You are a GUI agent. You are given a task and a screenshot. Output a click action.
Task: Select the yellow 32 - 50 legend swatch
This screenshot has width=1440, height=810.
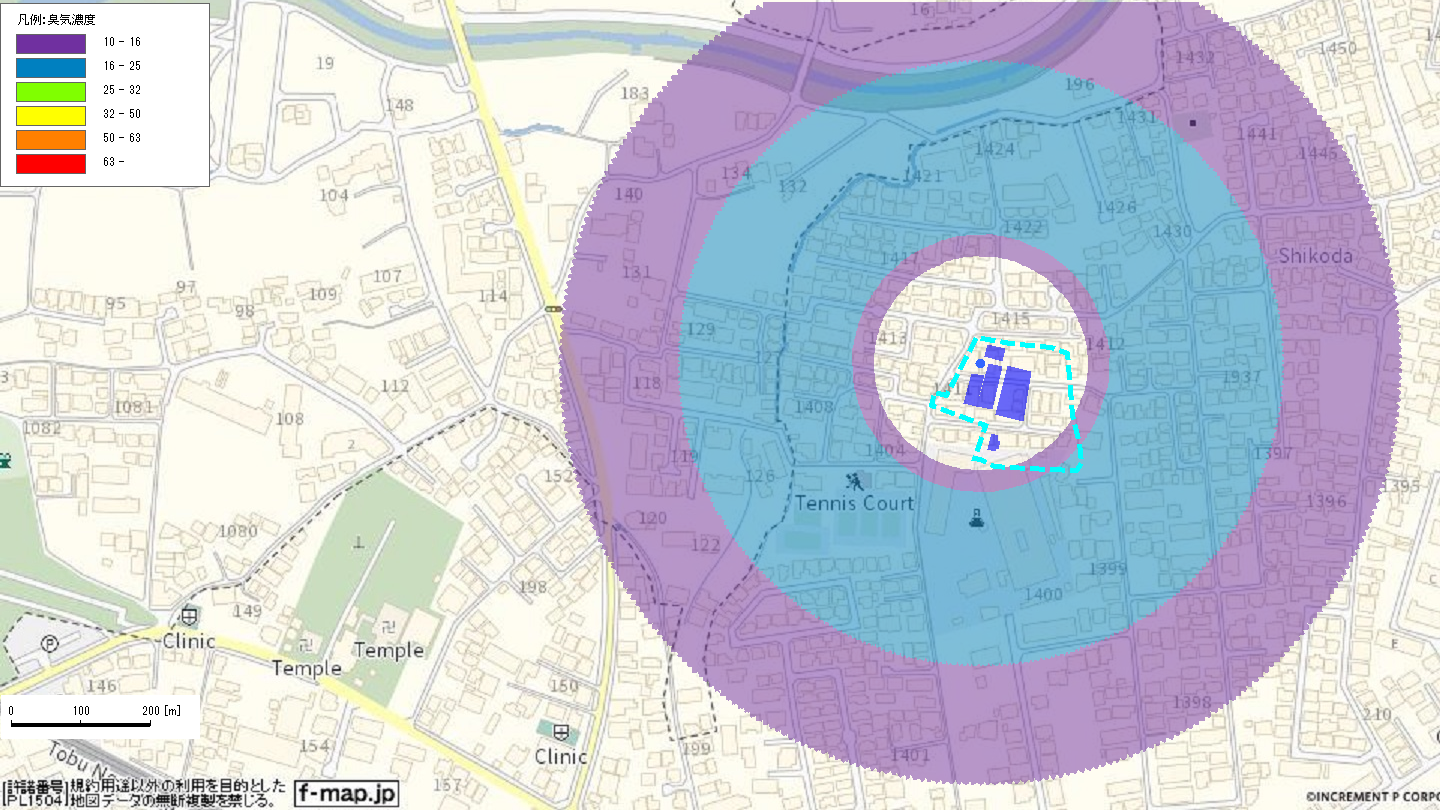point(51,115)
